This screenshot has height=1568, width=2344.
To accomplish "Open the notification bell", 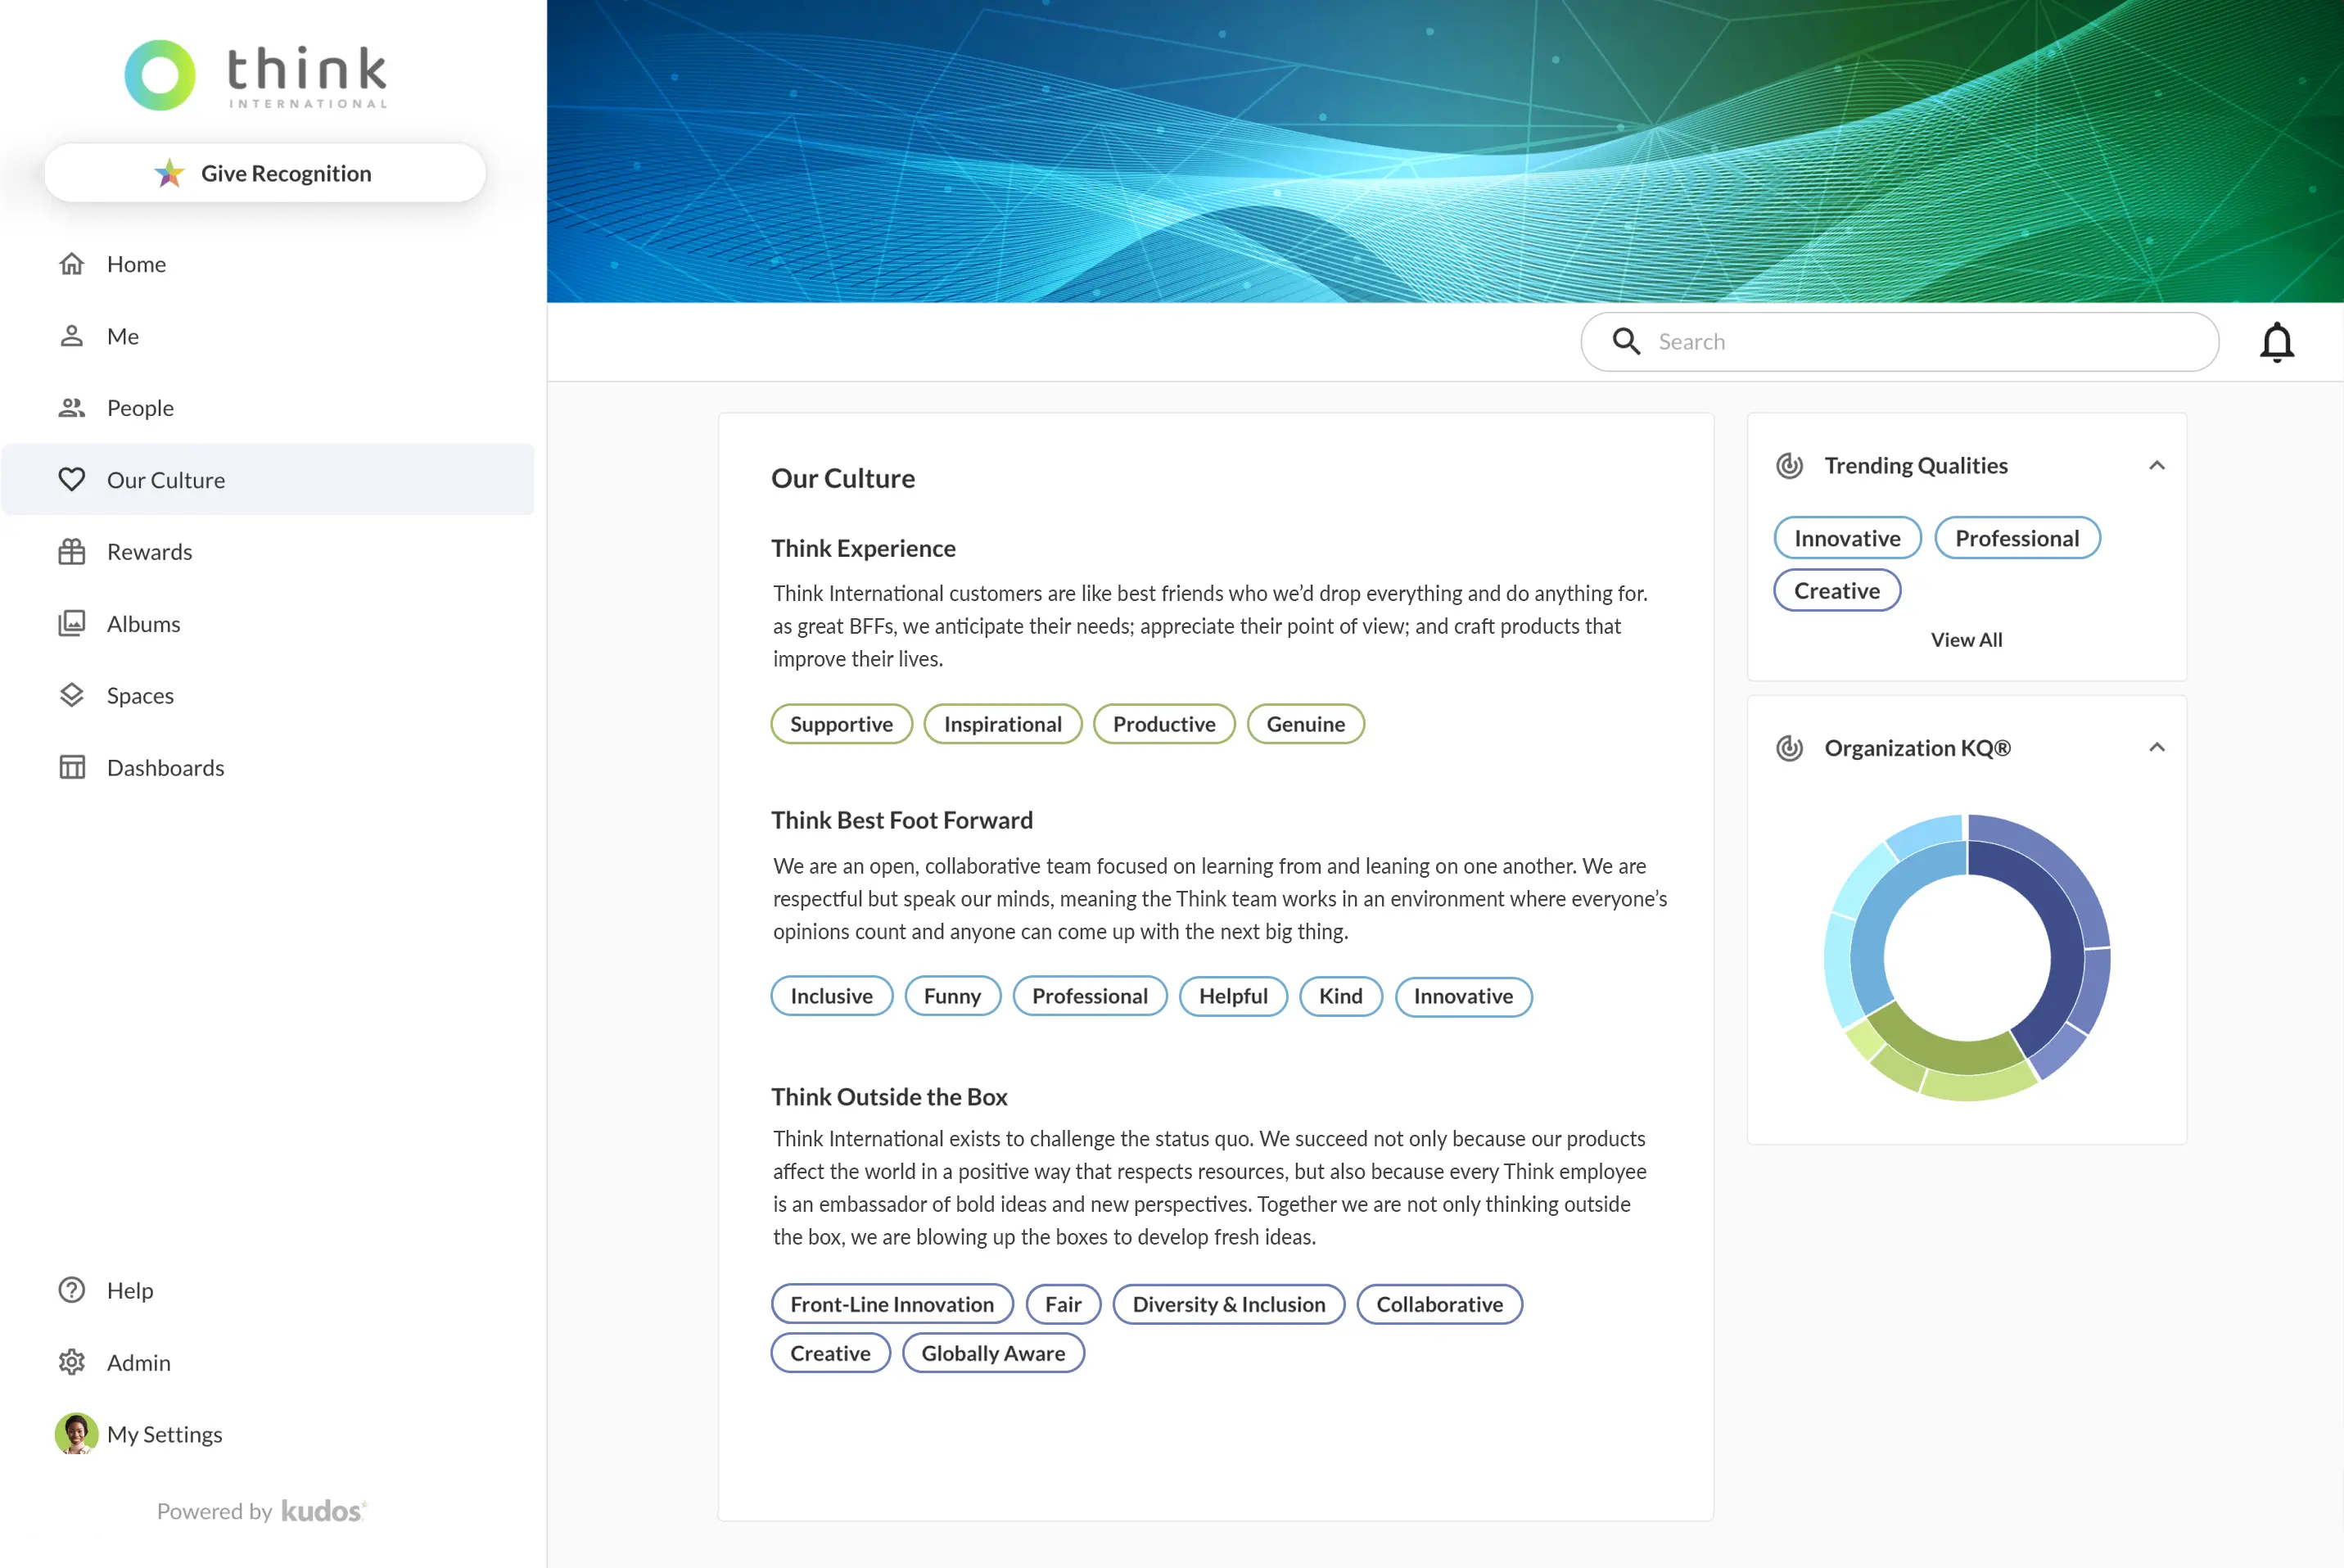I will click(x=2278, y=342).
